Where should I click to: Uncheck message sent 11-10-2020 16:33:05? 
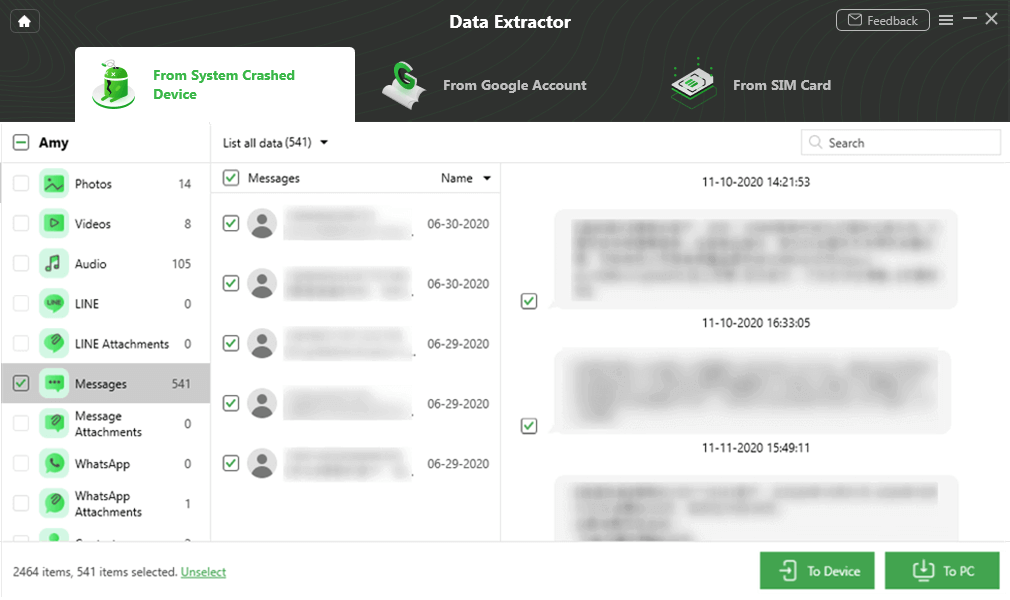click(529, 426)
